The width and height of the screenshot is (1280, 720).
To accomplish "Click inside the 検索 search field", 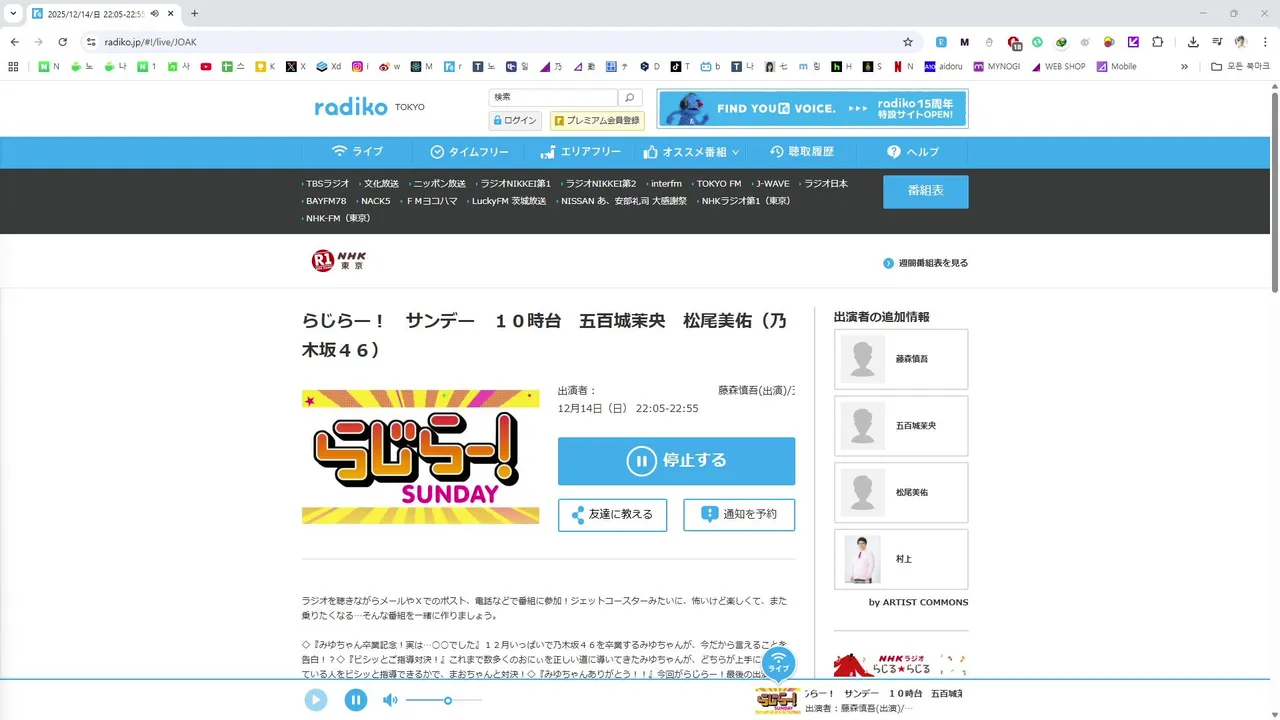I will point(552,97).
